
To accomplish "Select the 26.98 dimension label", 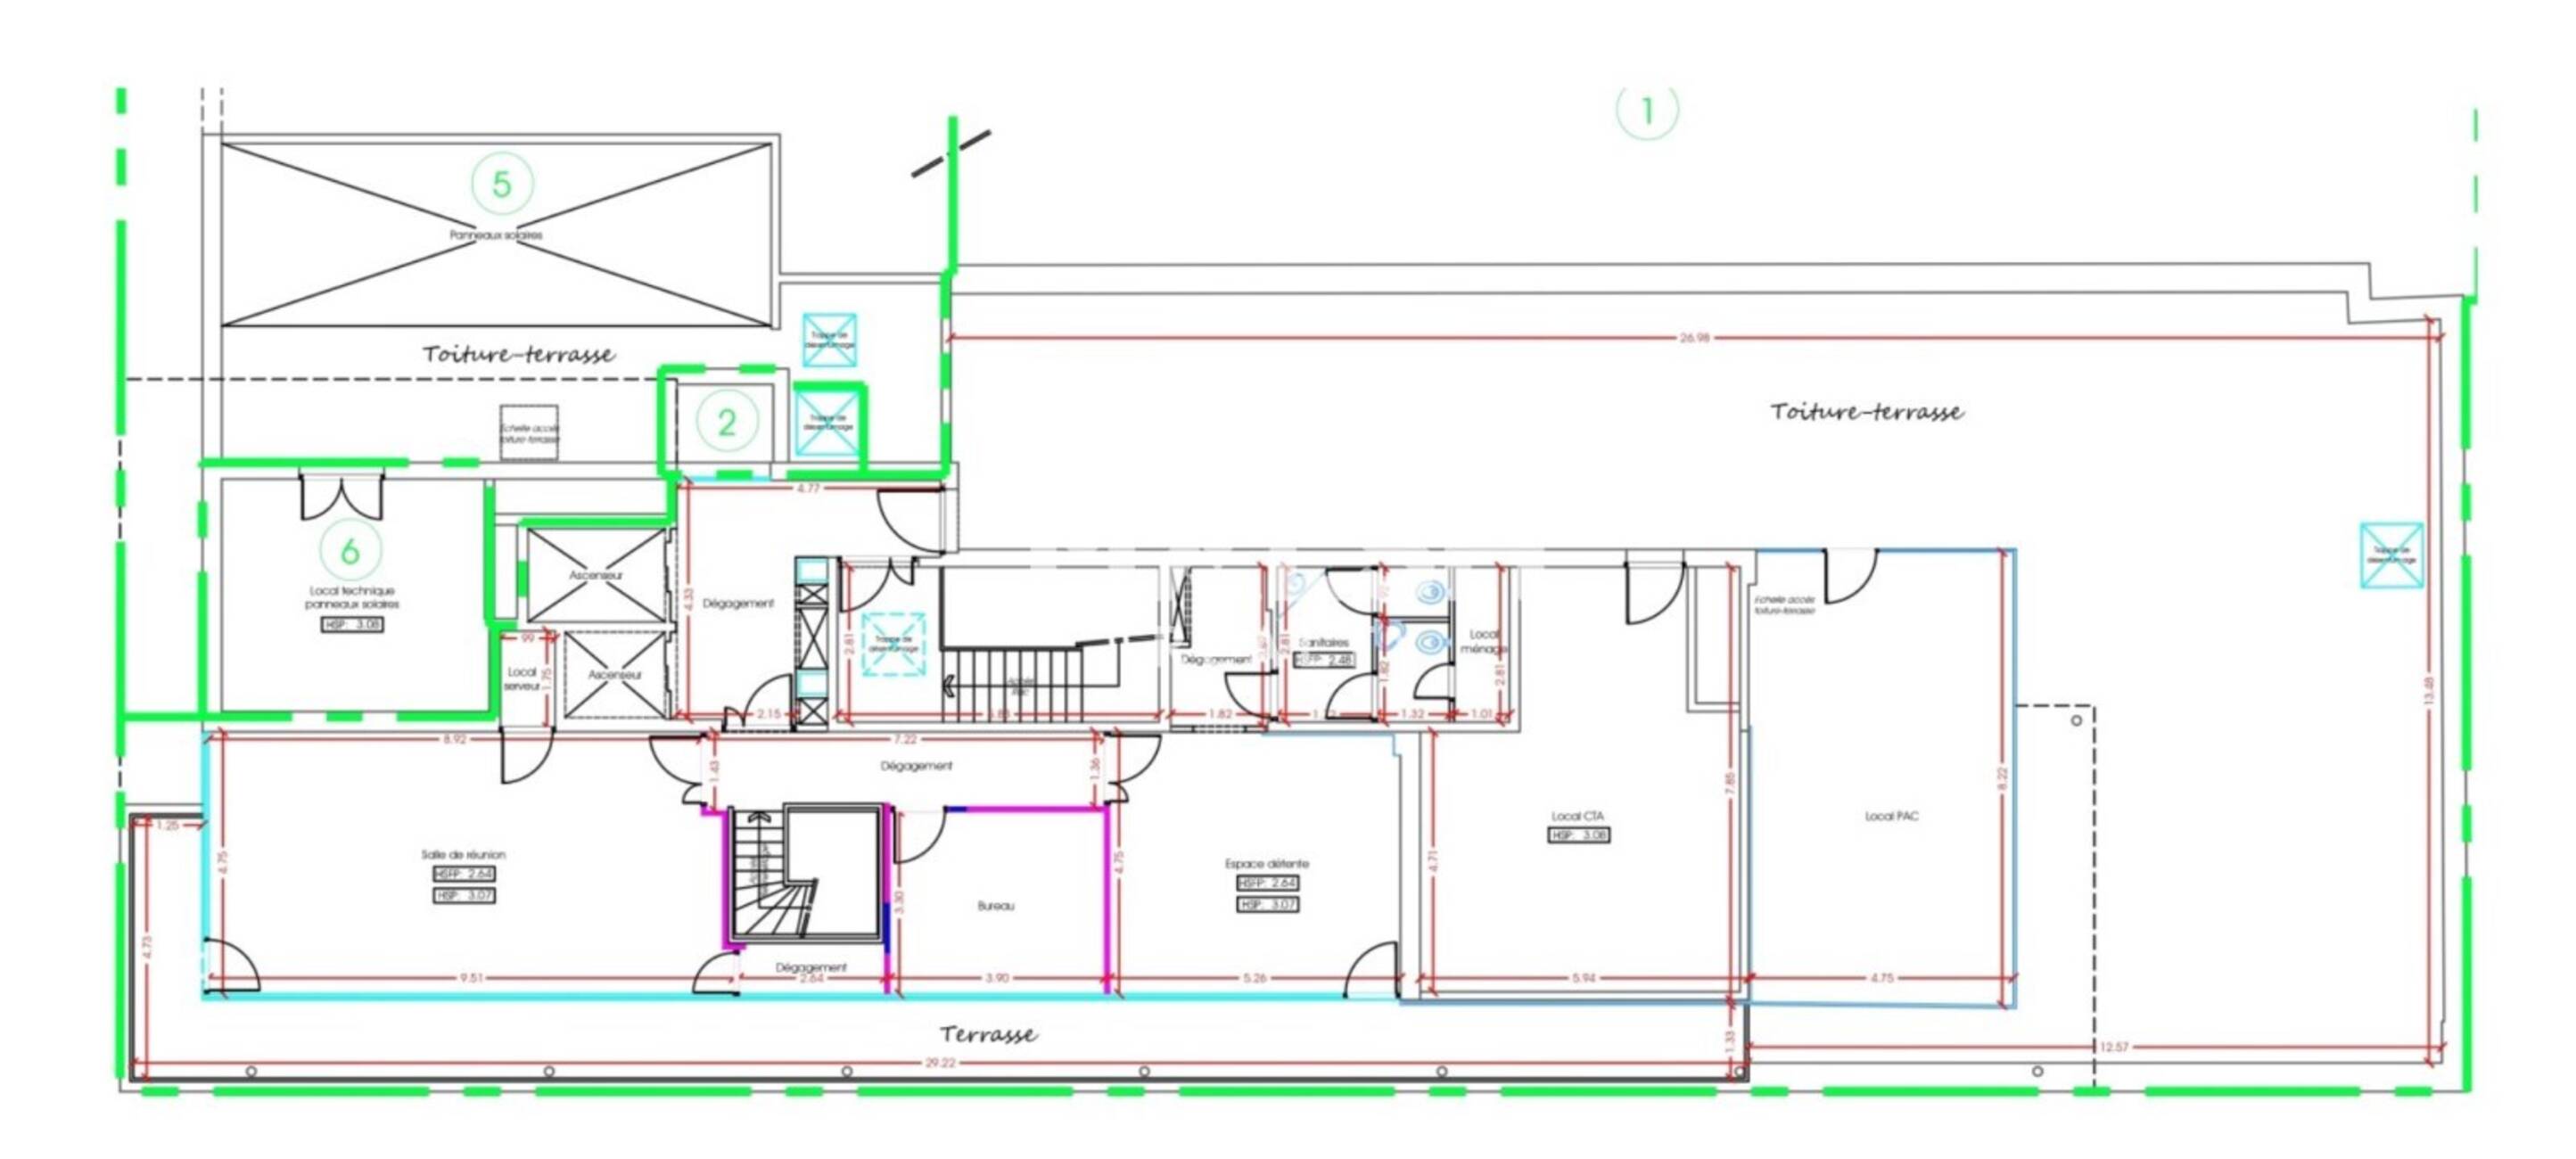I will tap(1694, 338).
